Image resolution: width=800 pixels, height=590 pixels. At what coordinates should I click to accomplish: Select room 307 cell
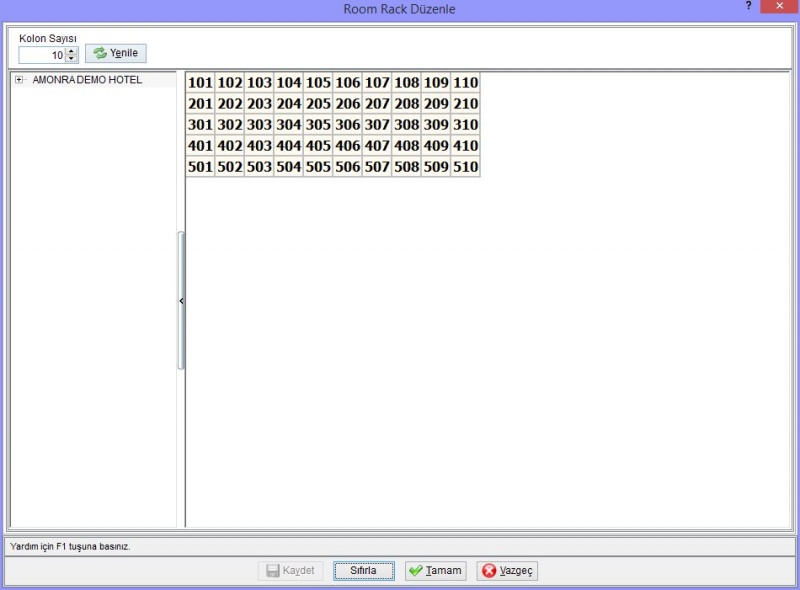[x=377, y=125]
